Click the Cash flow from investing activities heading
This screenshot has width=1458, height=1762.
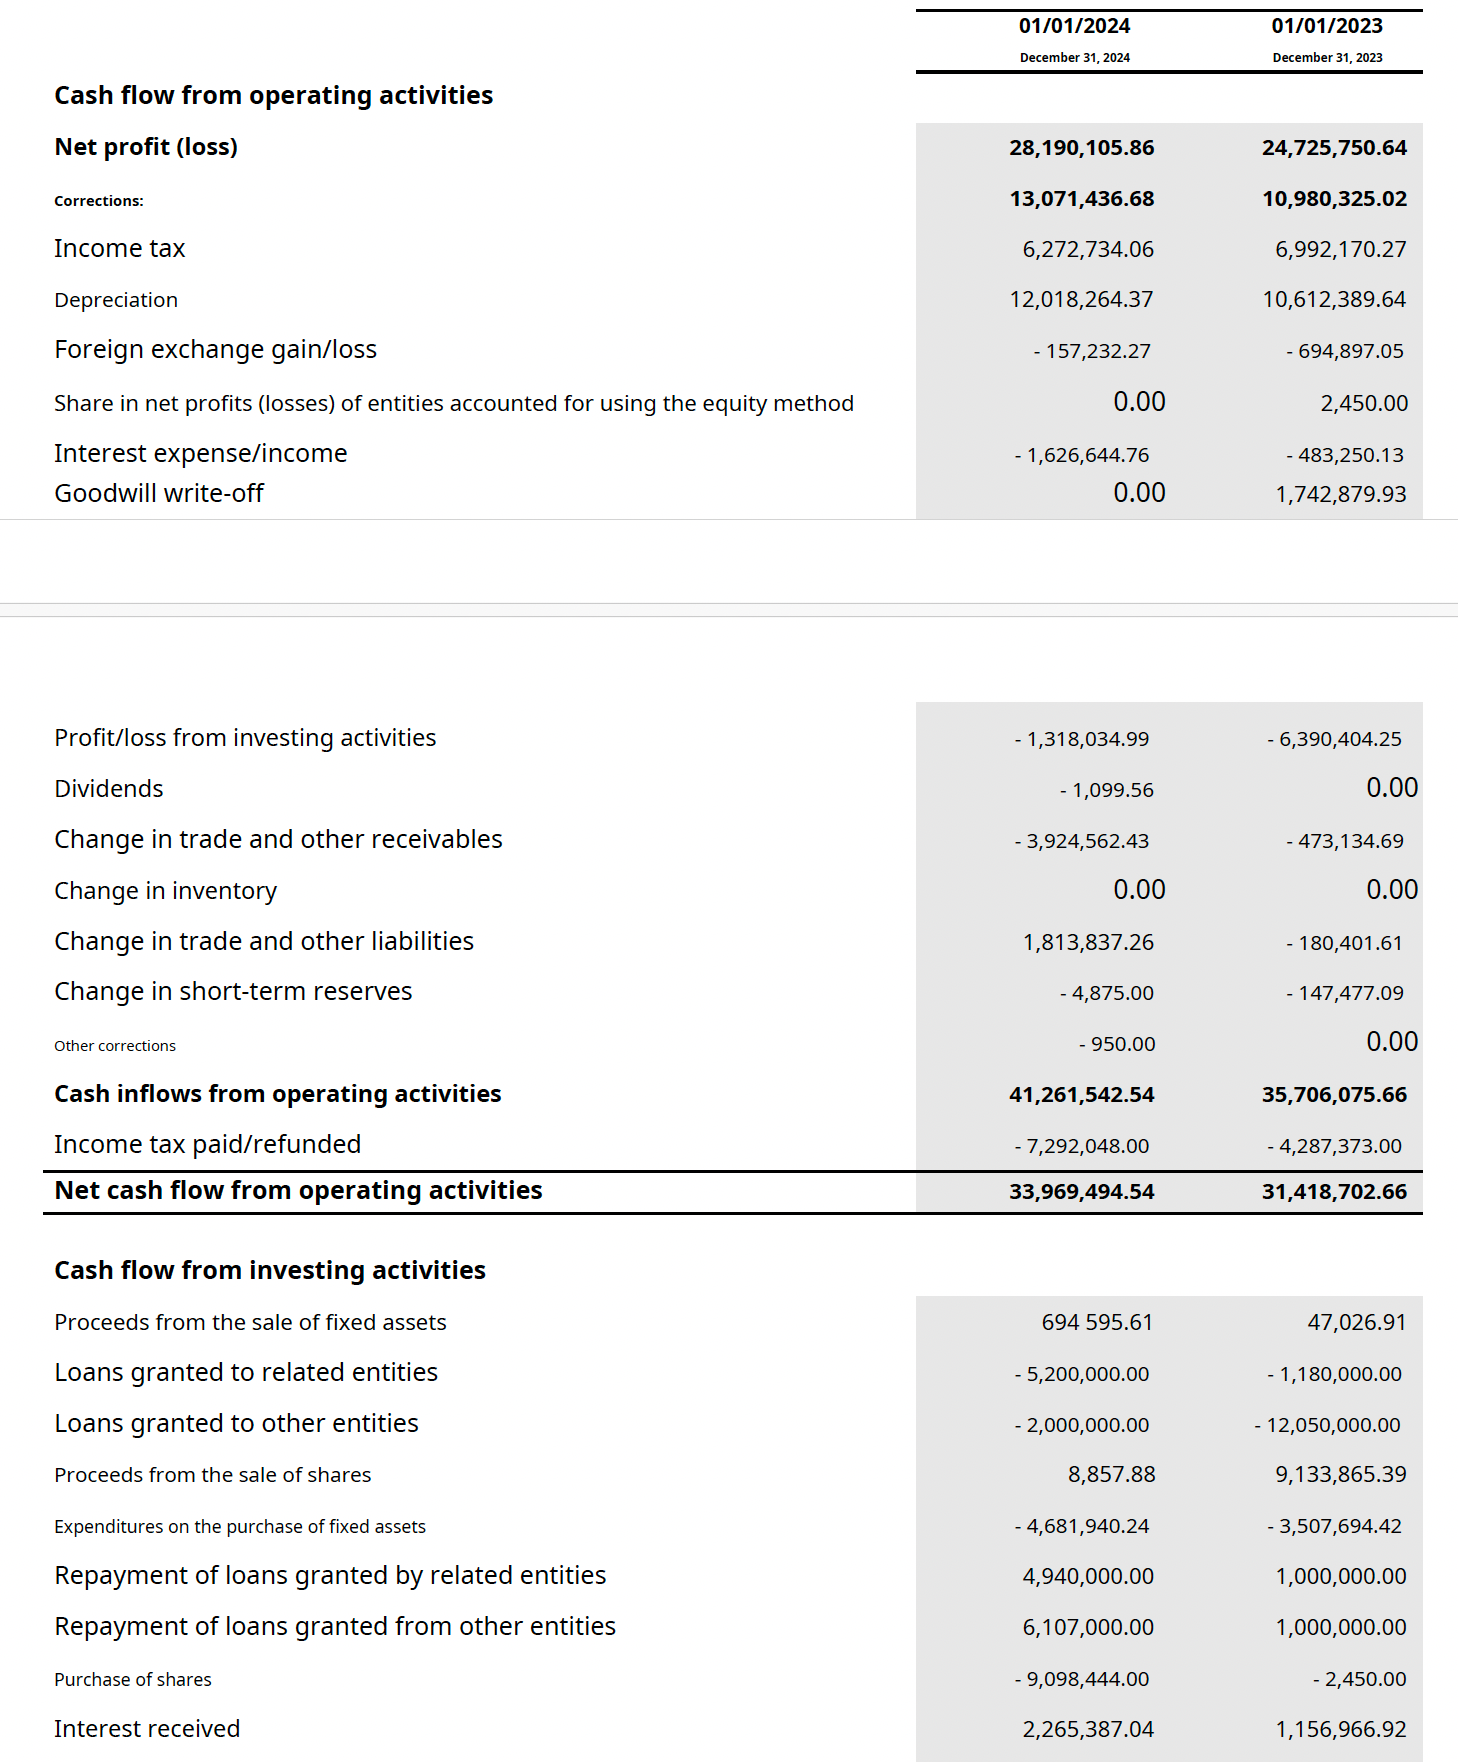270,1270
